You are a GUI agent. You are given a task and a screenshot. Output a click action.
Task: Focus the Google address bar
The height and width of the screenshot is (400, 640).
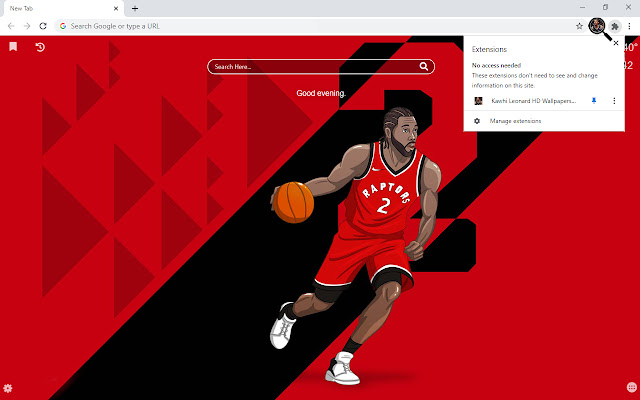click(x=320, y=26)
